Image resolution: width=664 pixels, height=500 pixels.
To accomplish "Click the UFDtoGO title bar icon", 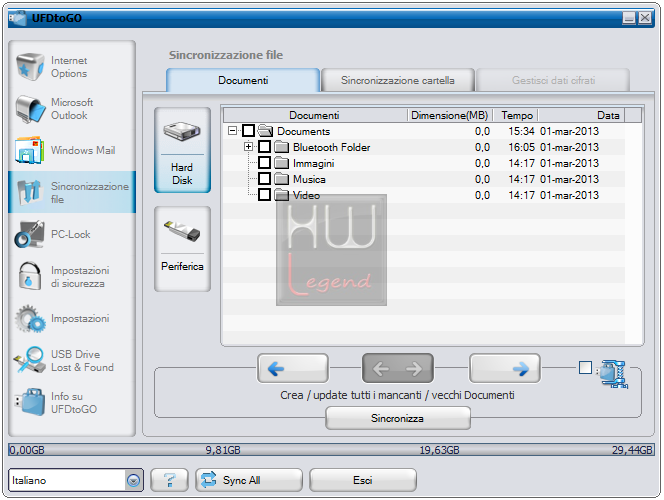I will (18, 18).
